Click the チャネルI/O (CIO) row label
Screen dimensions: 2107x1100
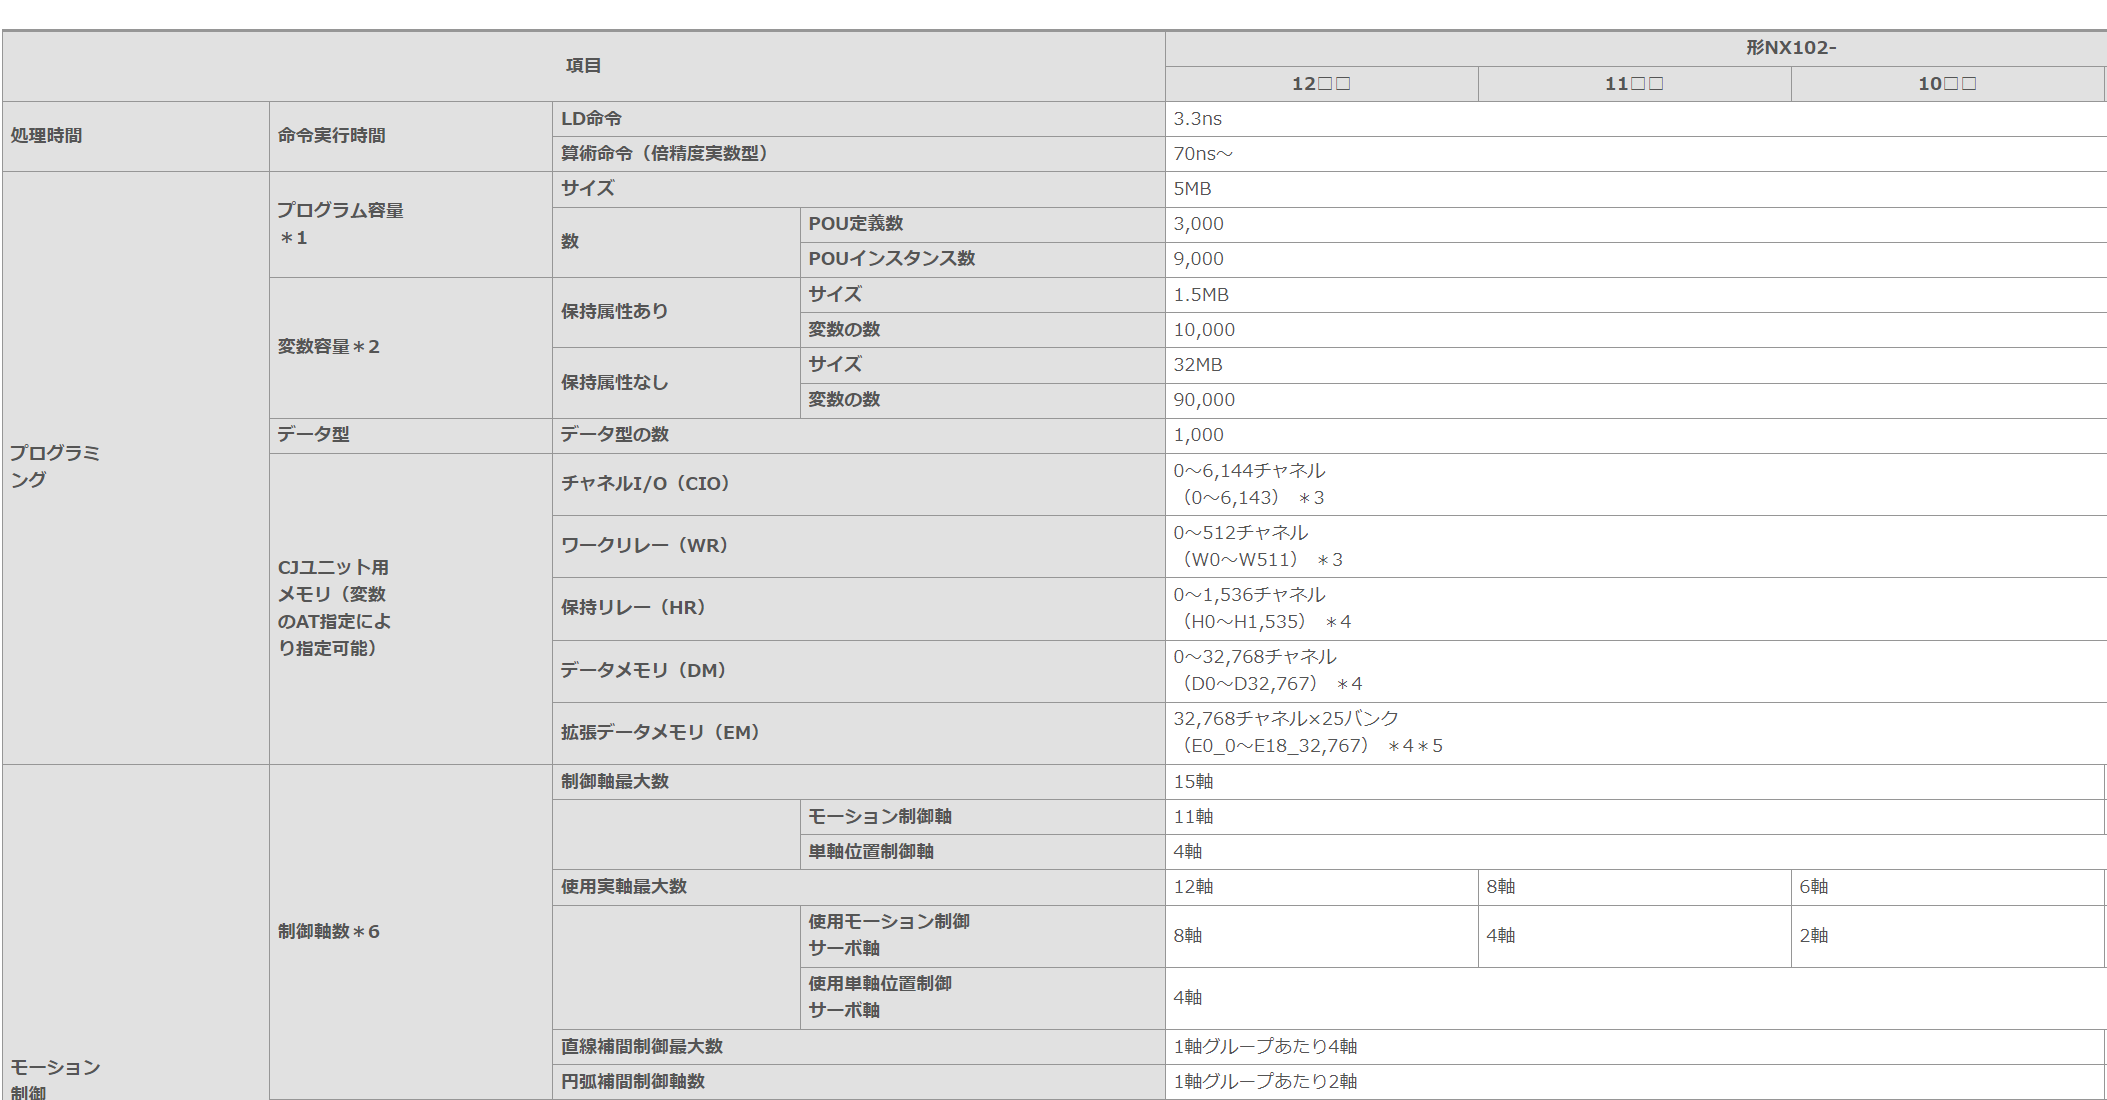click(646, 484)
